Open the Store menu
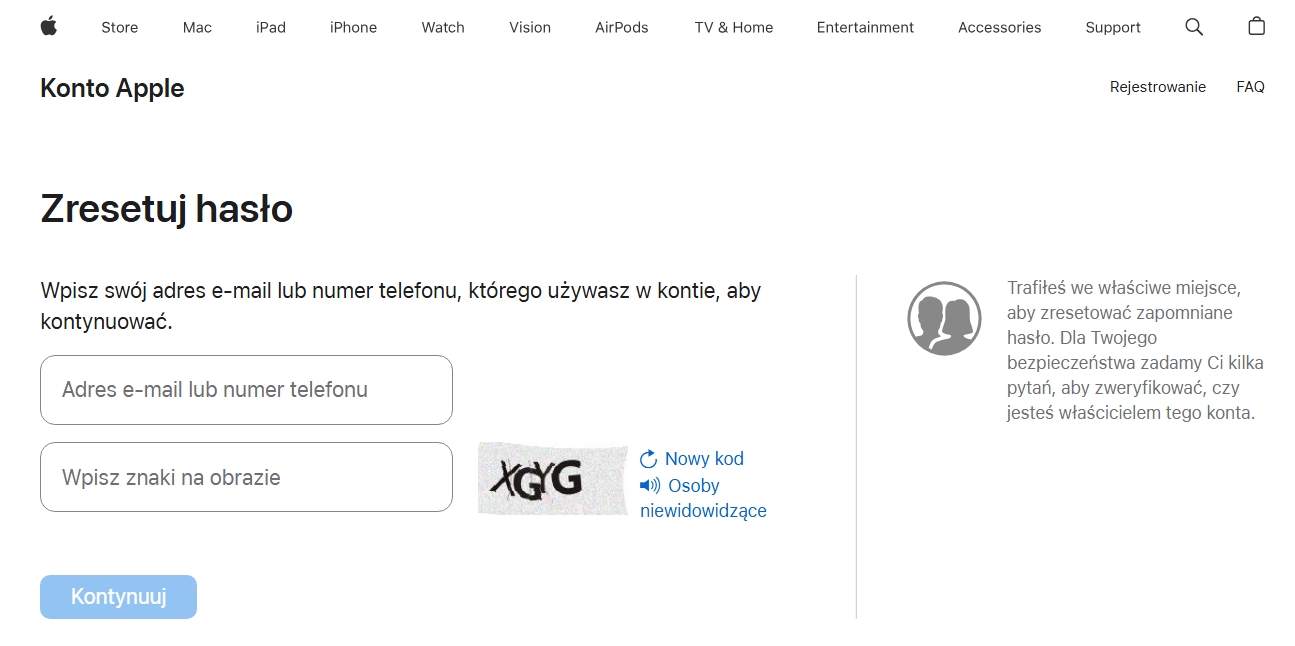This screenshot has width=1295, height=646. [x=120, y=27]
